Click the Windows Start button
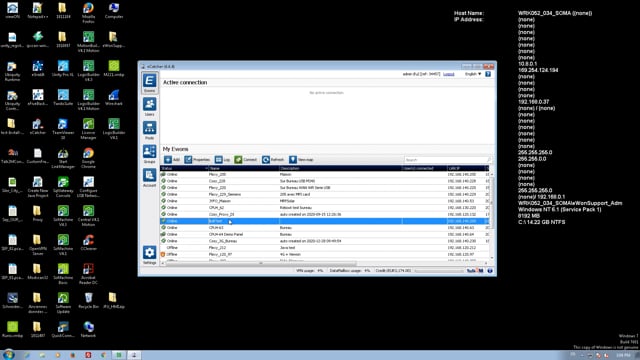The image size is (640, 360). click(8, 355)
